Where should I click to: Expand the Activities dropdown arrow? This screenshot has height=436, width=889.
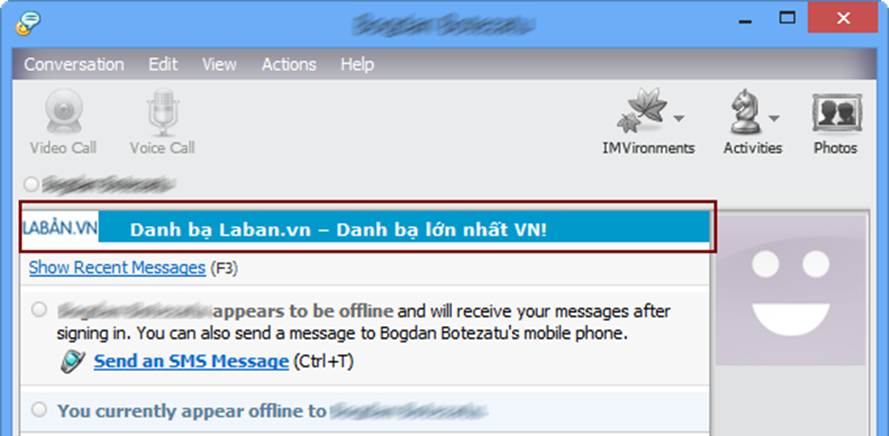(x=774, y=118)
